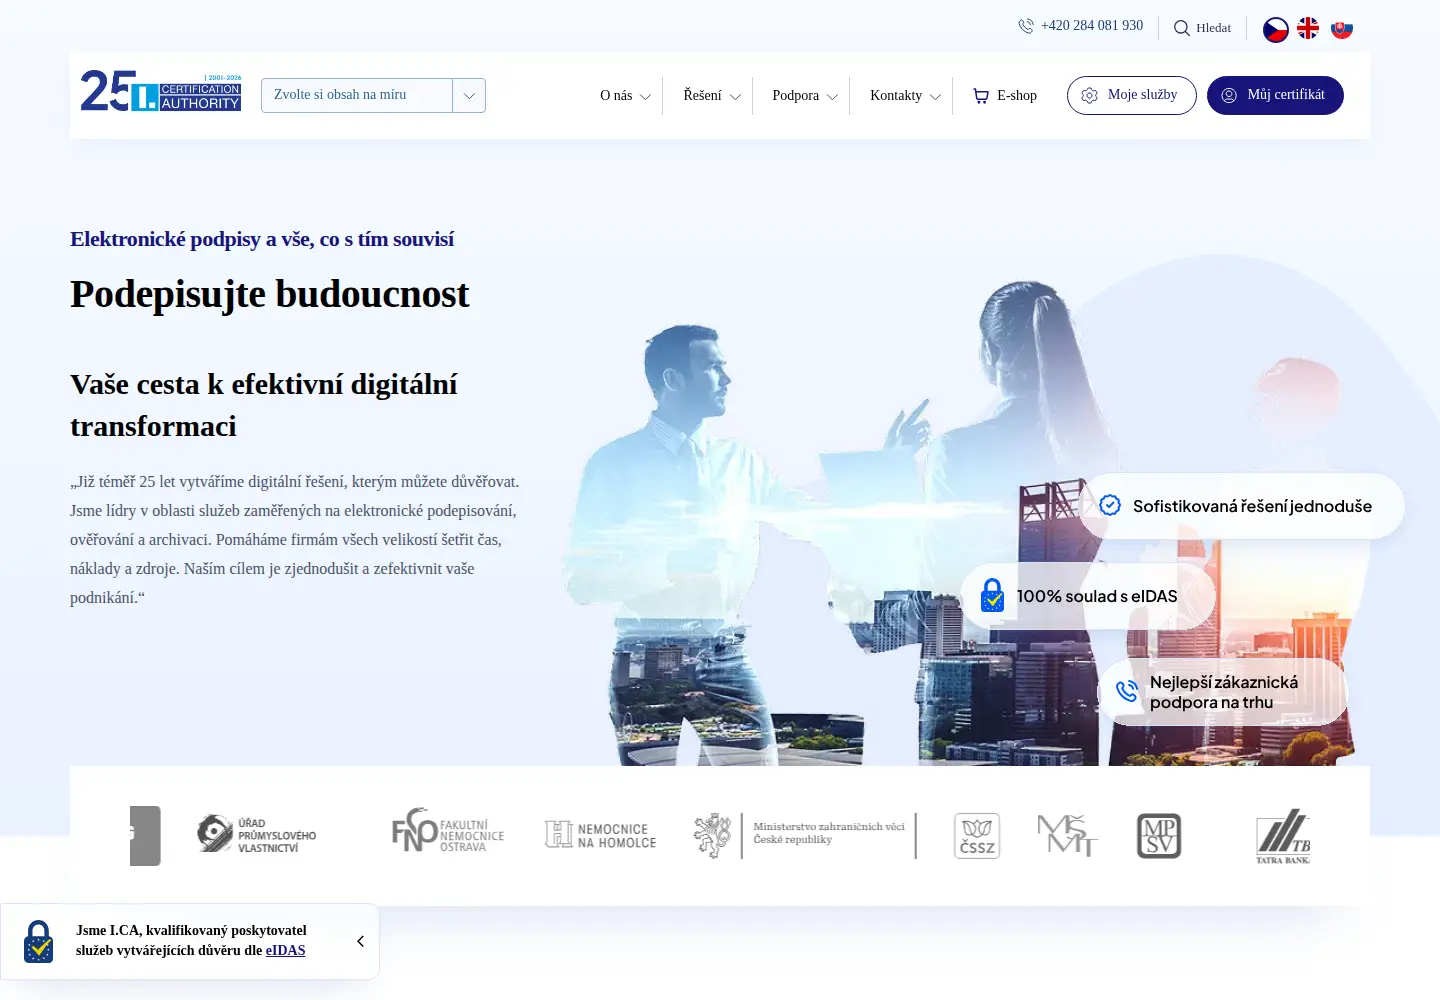Click the Úřad průmyslového vlastnictví logo
The height and width of the screenshot is (1000, 1440).
(257, 835)
